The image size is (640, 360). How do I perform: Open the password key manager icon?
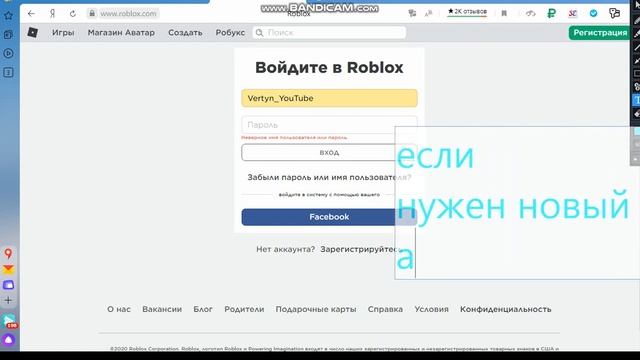point(614,13)
